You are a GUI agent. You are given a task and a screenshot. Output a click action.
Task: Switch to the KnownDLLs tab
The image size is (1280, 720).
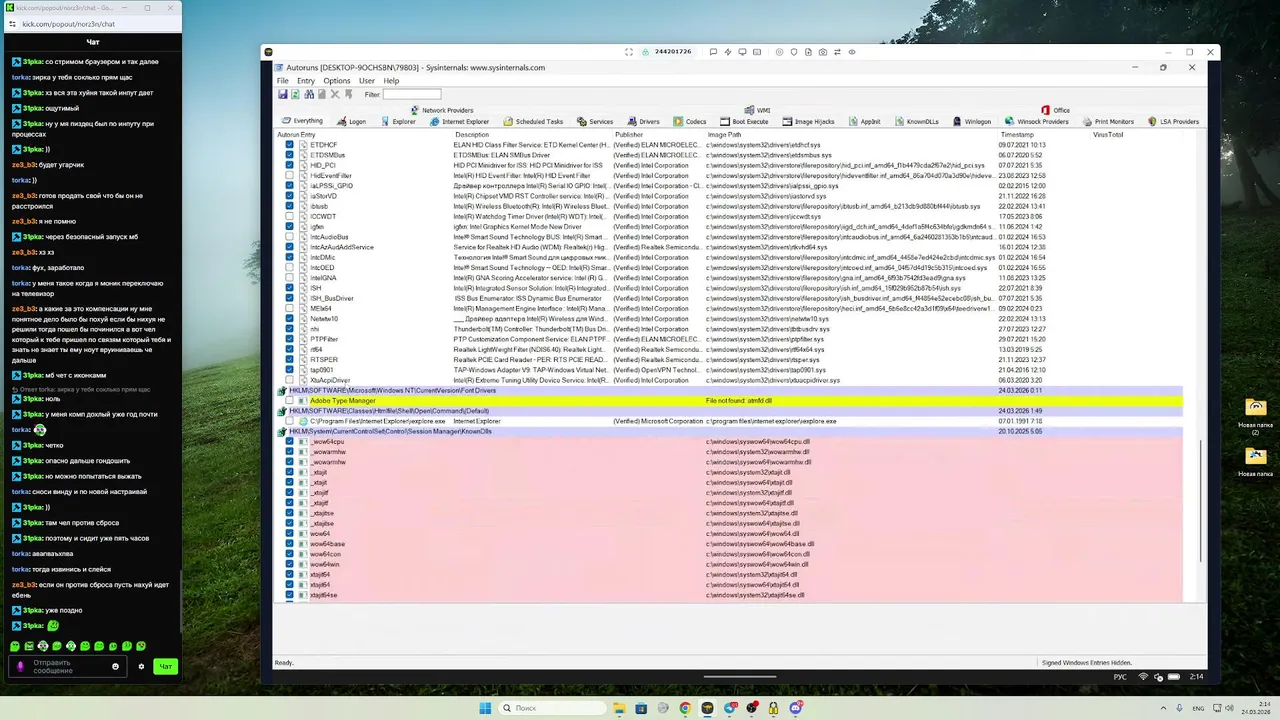click(915, 121)
